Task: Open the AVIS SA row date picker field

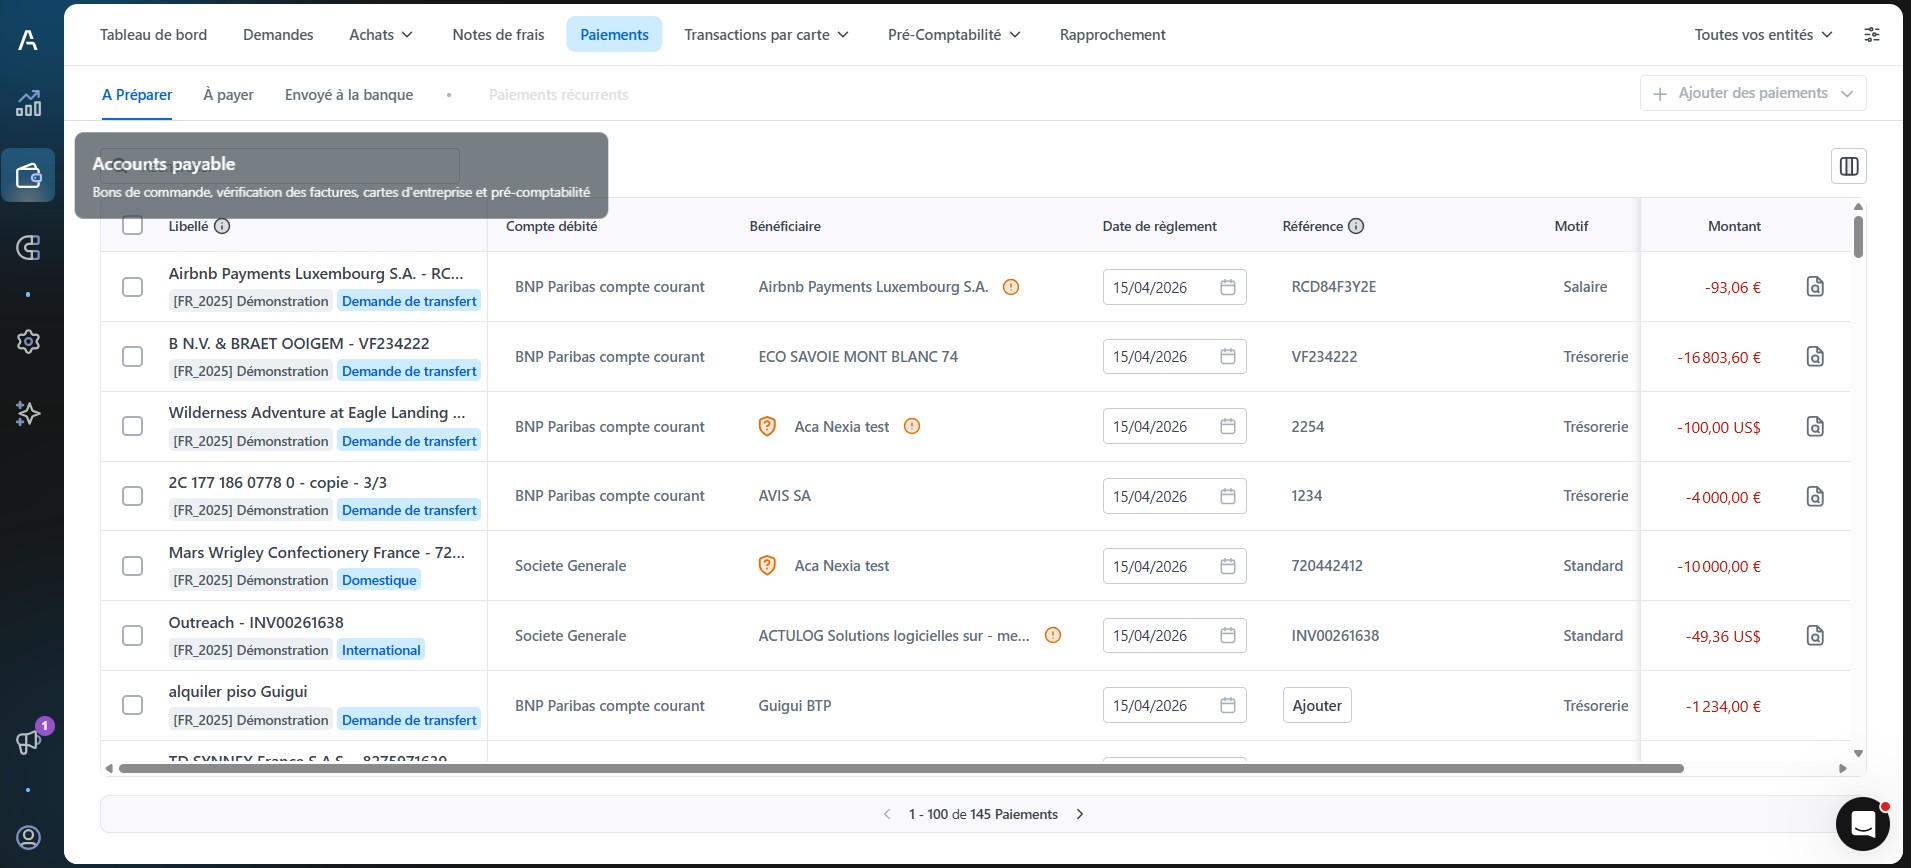Action: [1174, 496]
